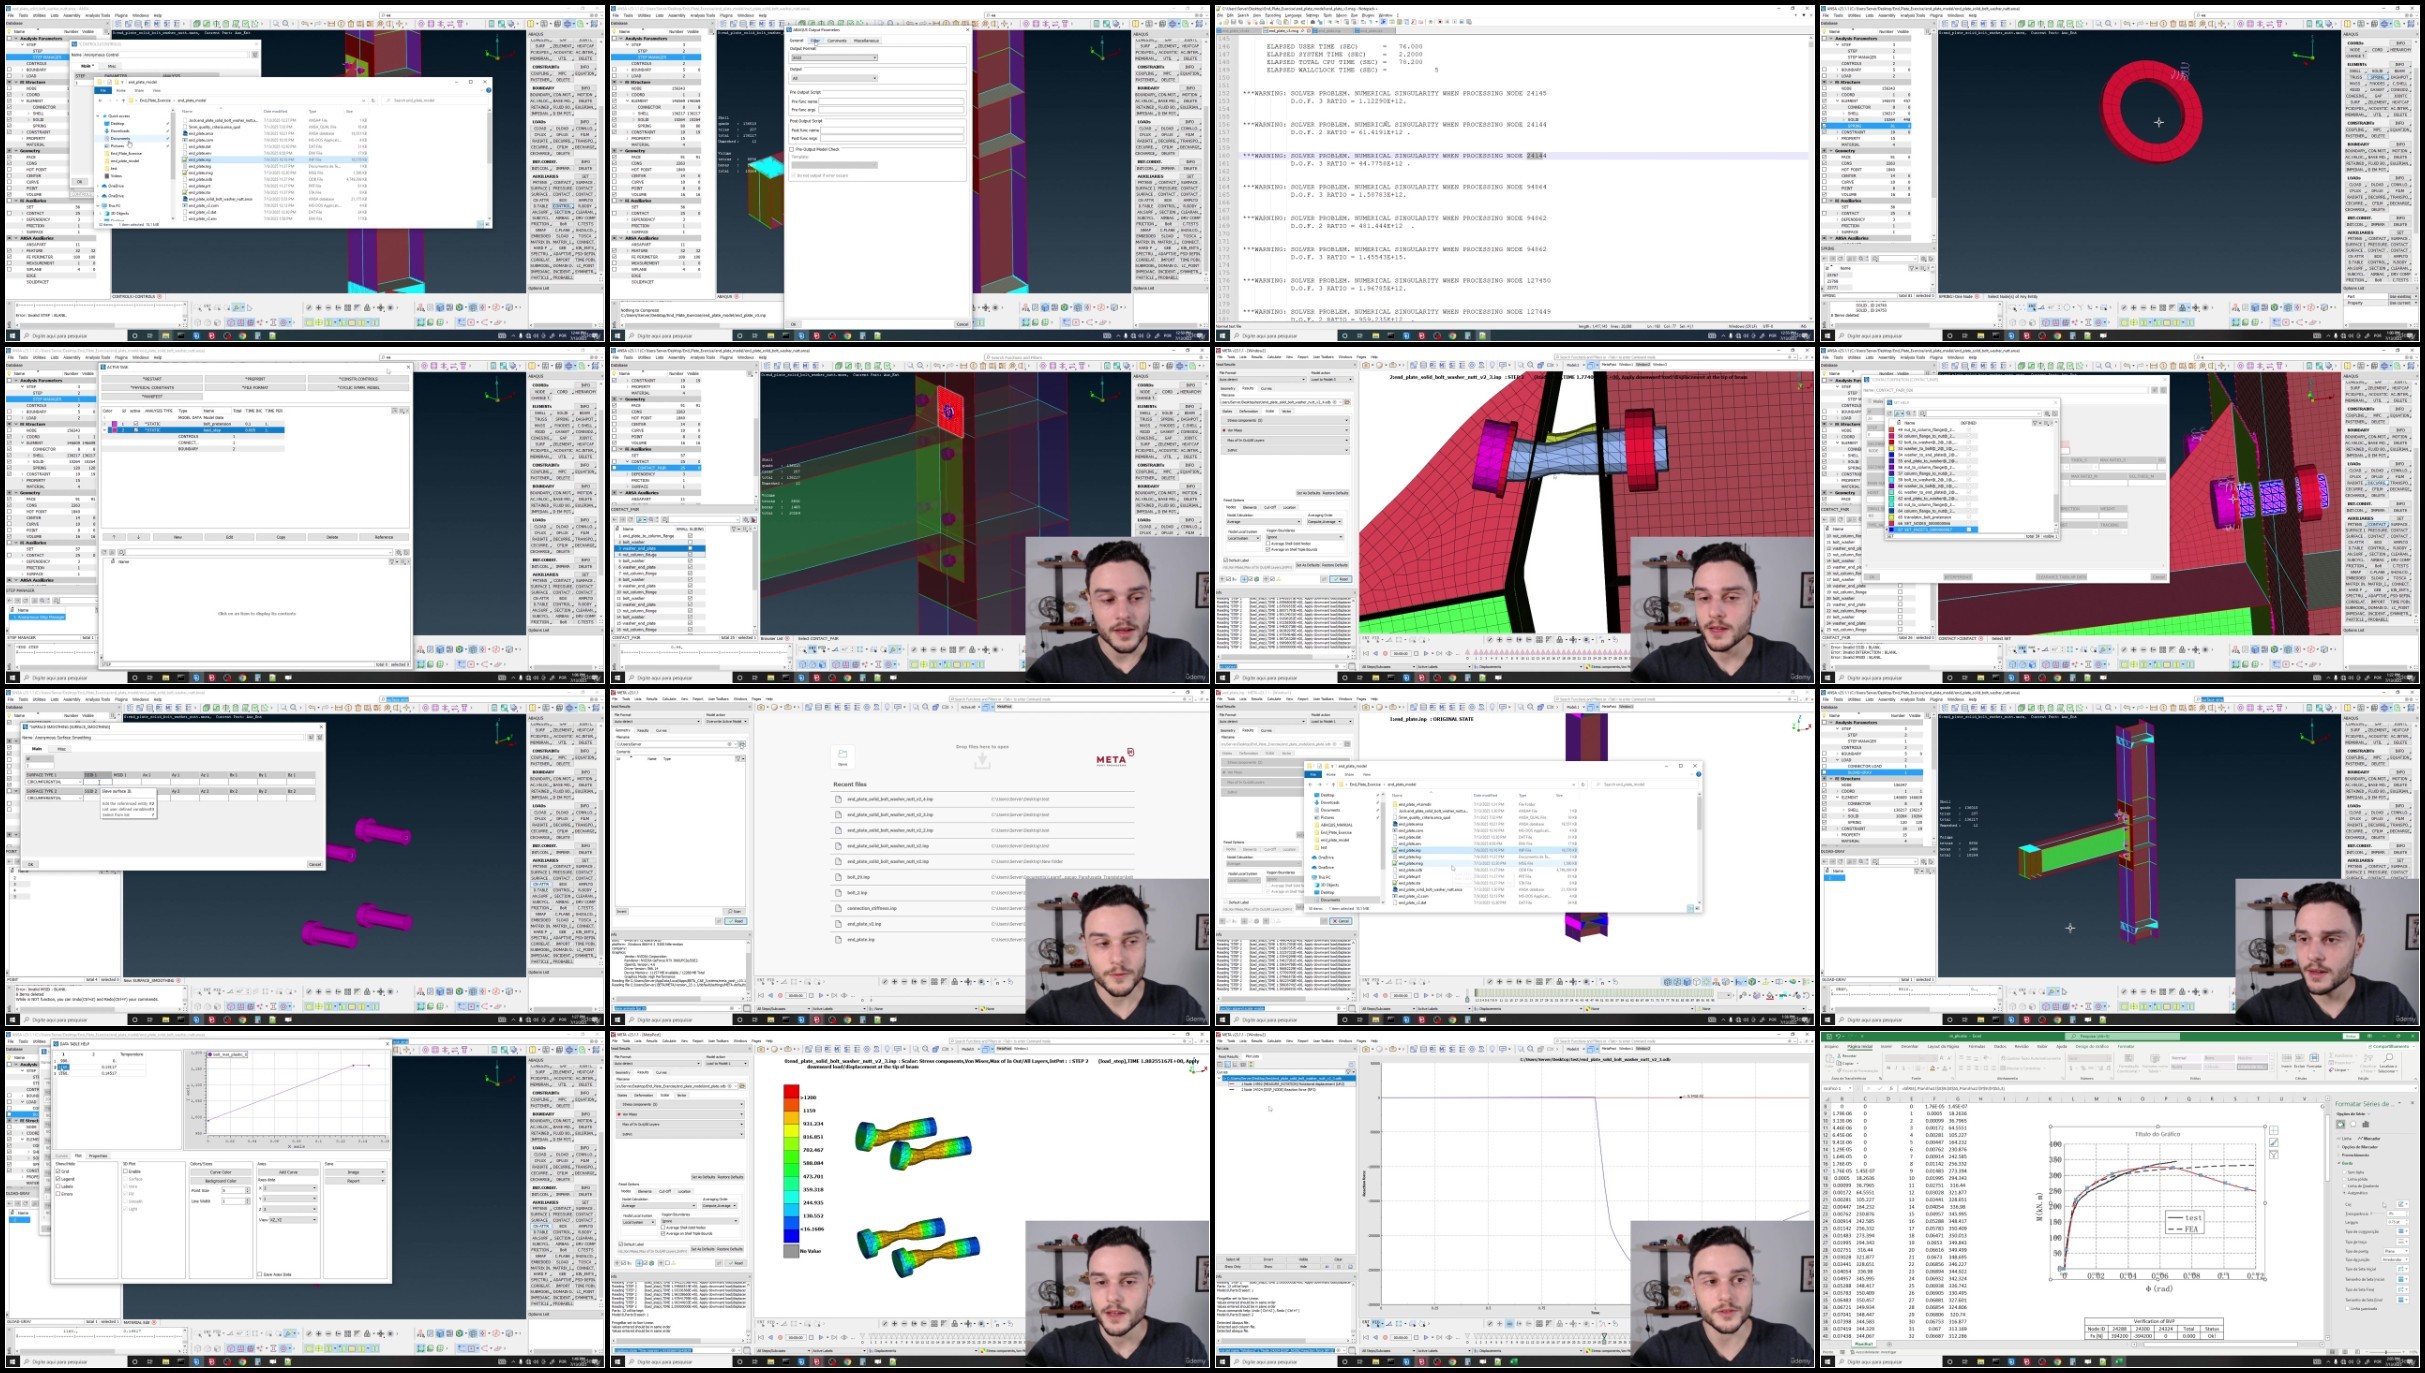Click File Explorer taskbar icon in Excel frame

click(x=1980, y=1362)
